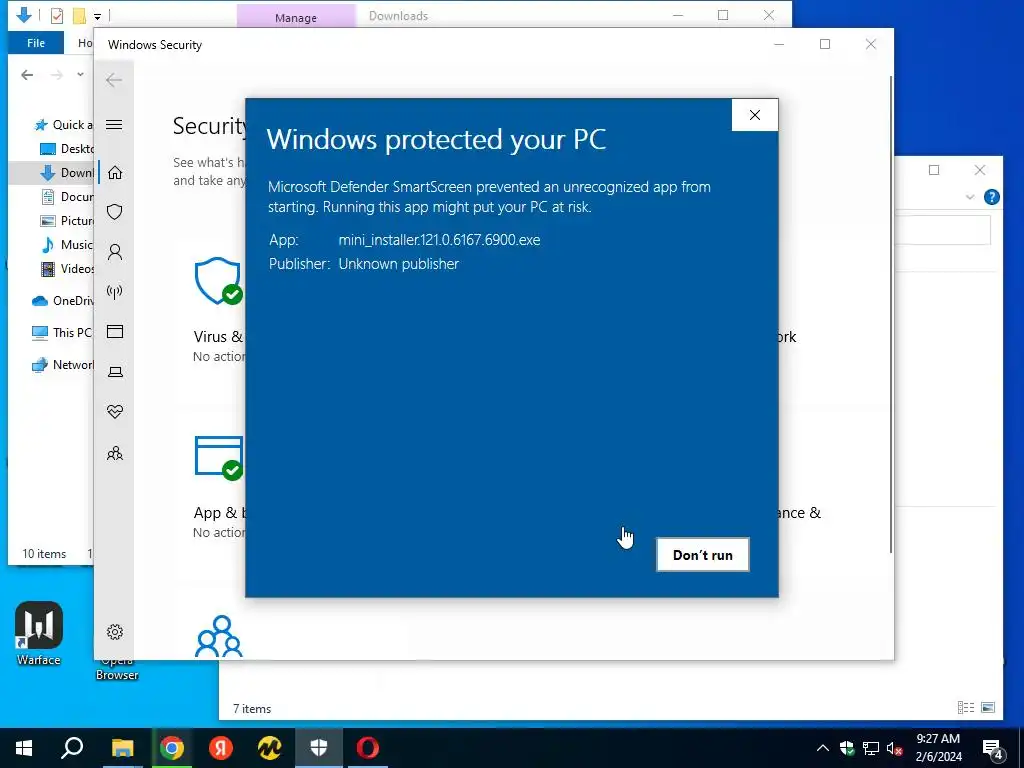
Task: Click the 'Unknown publisher' text
Action: point(398,264)
